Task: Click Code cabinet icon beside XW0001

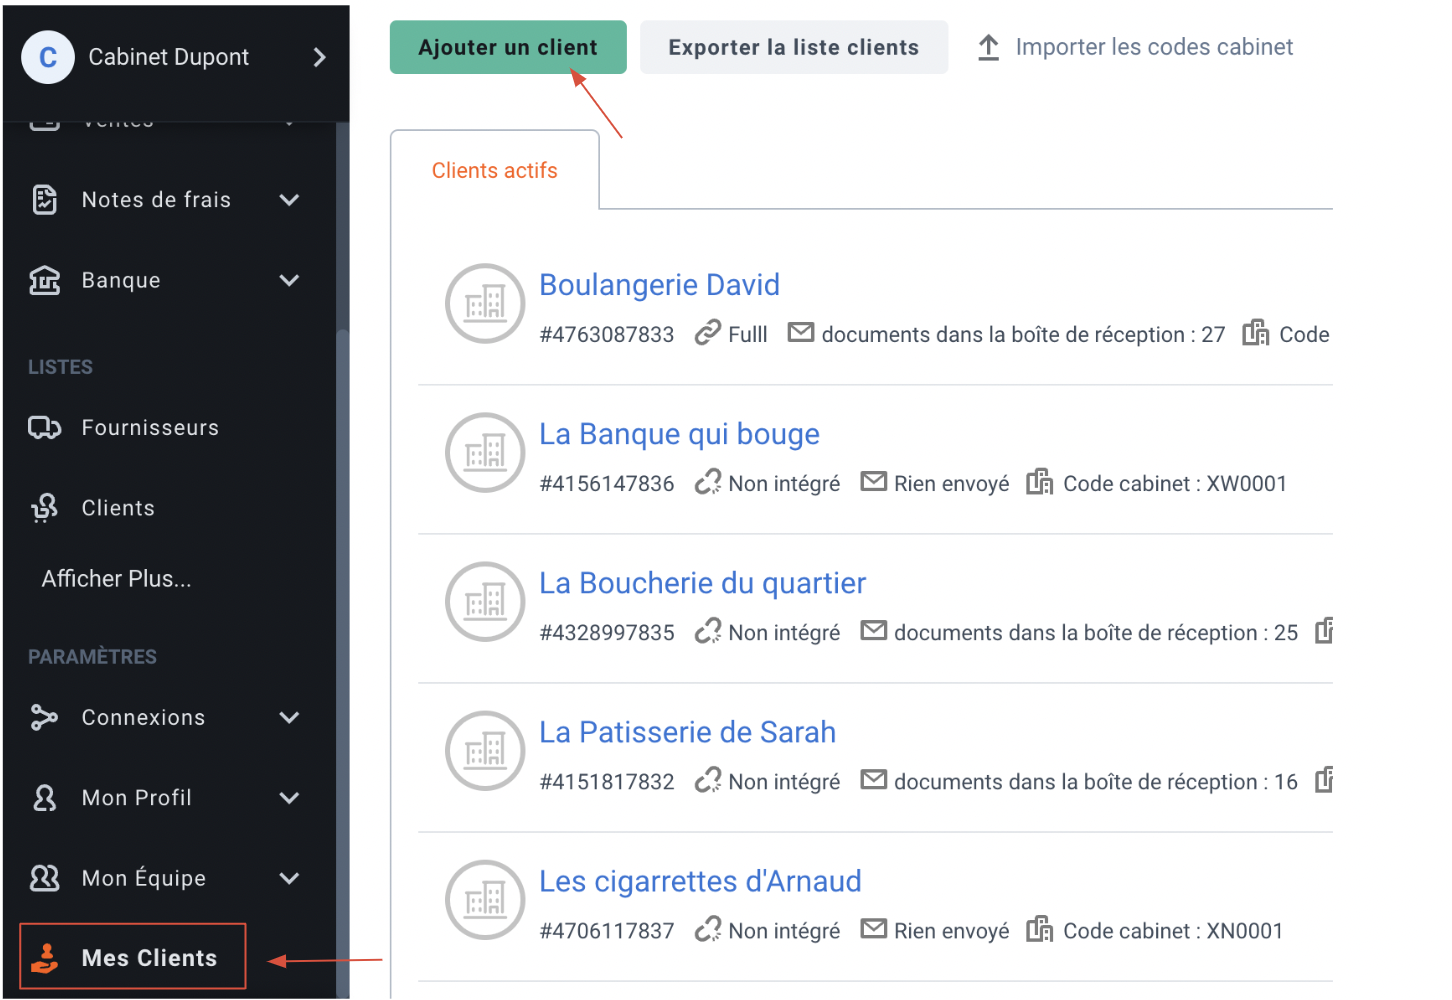Action: click(x=1040, y=482)
